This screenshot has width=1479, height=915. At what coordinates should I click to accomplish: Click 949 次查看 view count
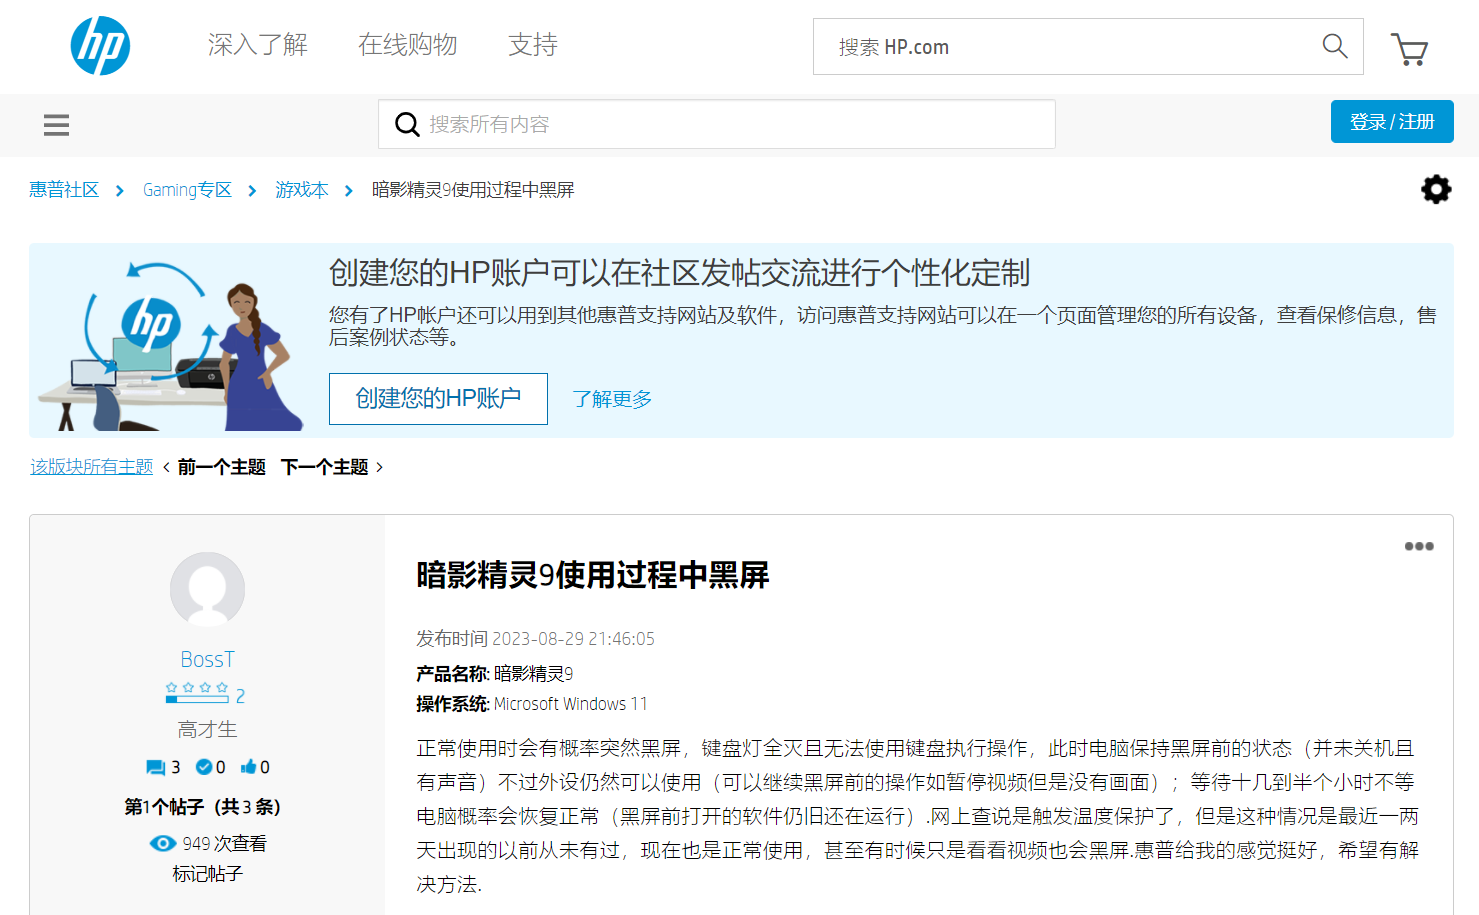tap(224, 844)
